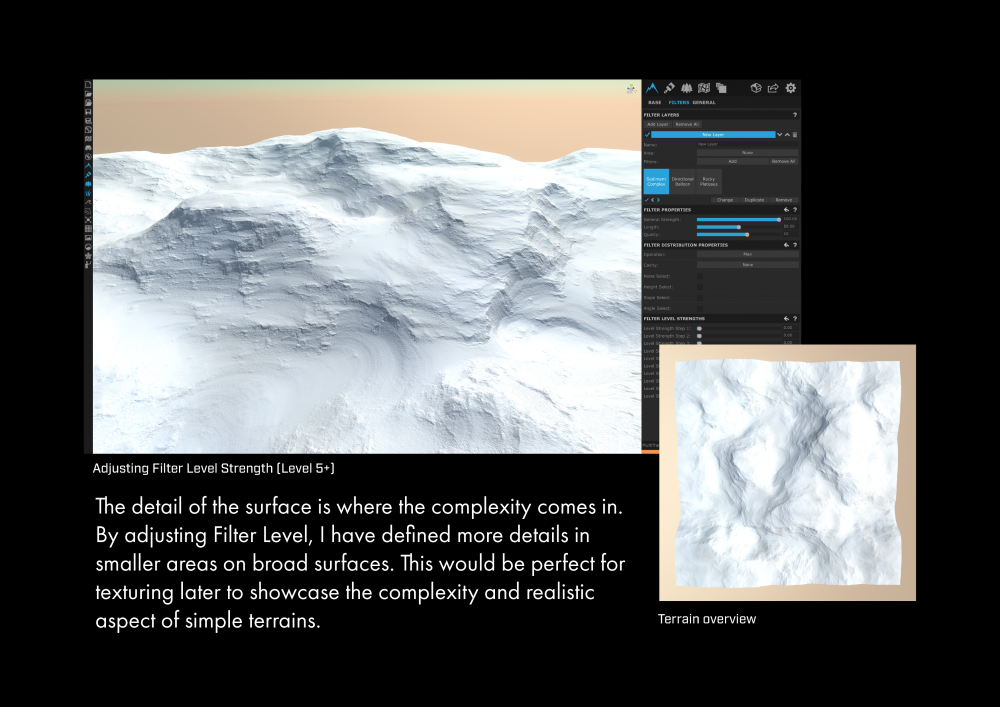
Task: Delete New Layer with trash icon
Action: click(795, 134)
